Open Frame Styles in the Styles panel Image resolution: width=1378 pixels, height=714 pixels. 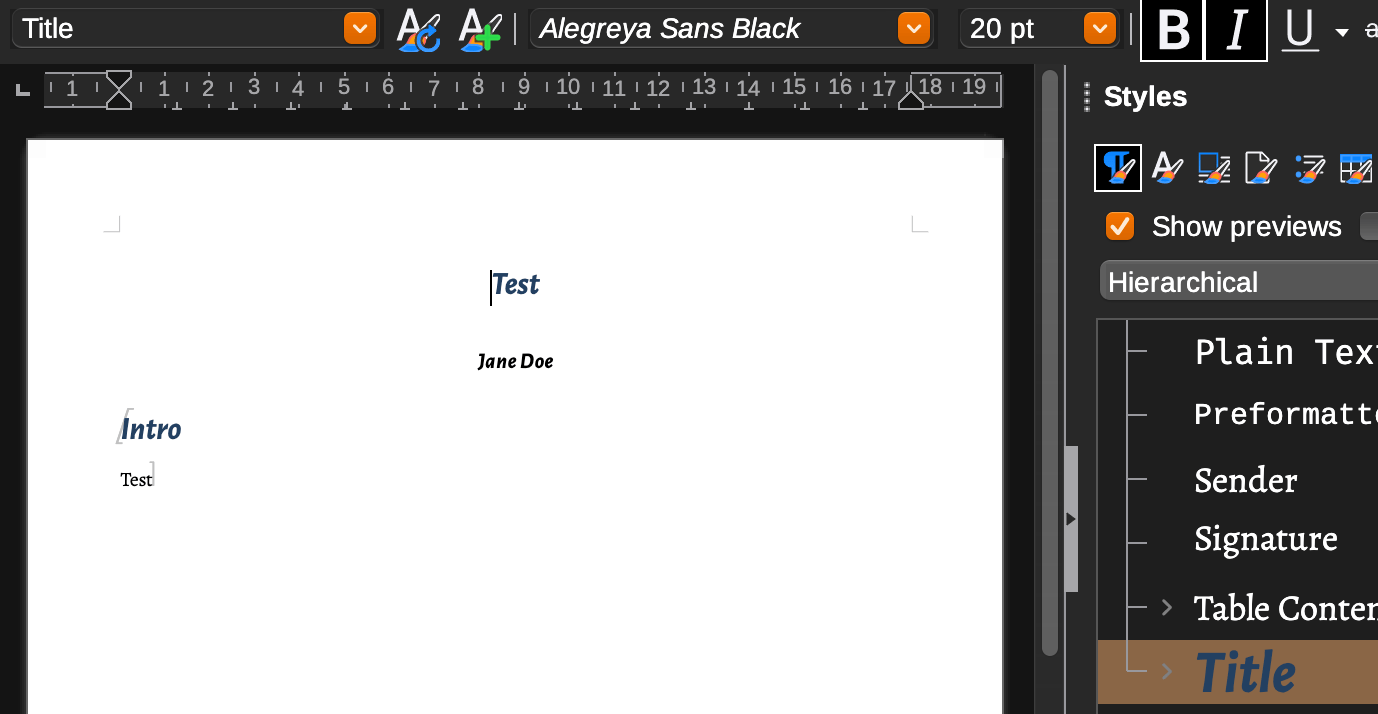click(1214, 168)
